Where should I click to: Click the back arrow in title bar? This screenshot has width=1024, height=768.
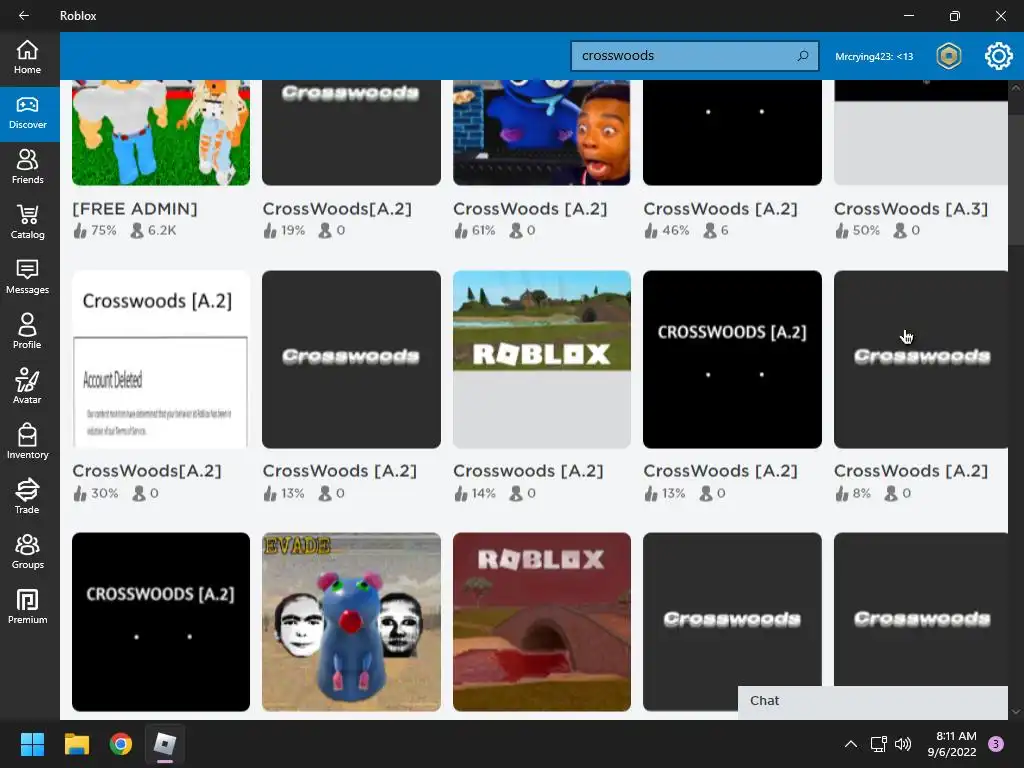[24, 16]
